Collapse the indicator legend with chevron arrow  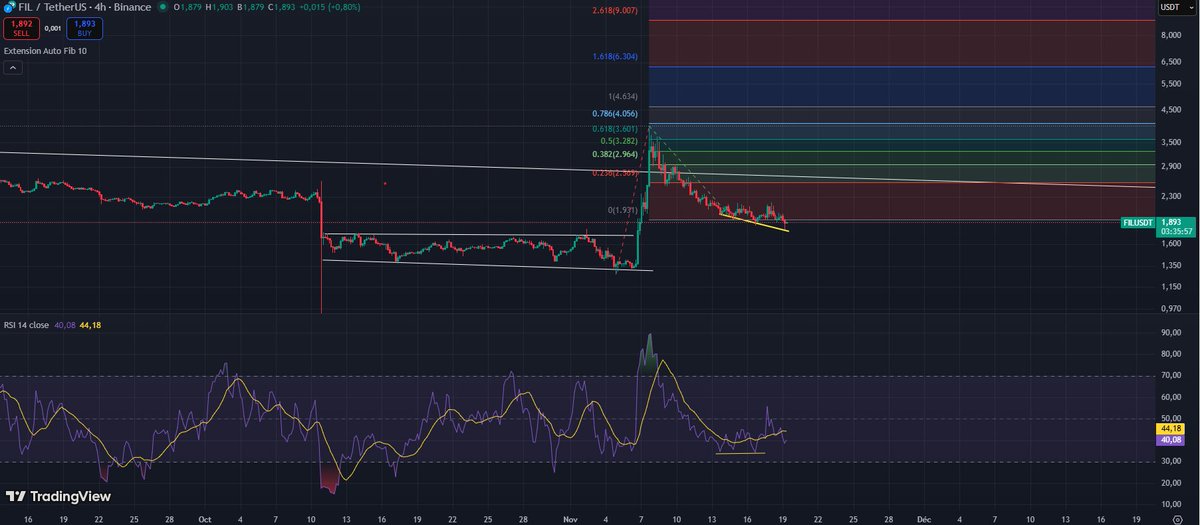14,68
